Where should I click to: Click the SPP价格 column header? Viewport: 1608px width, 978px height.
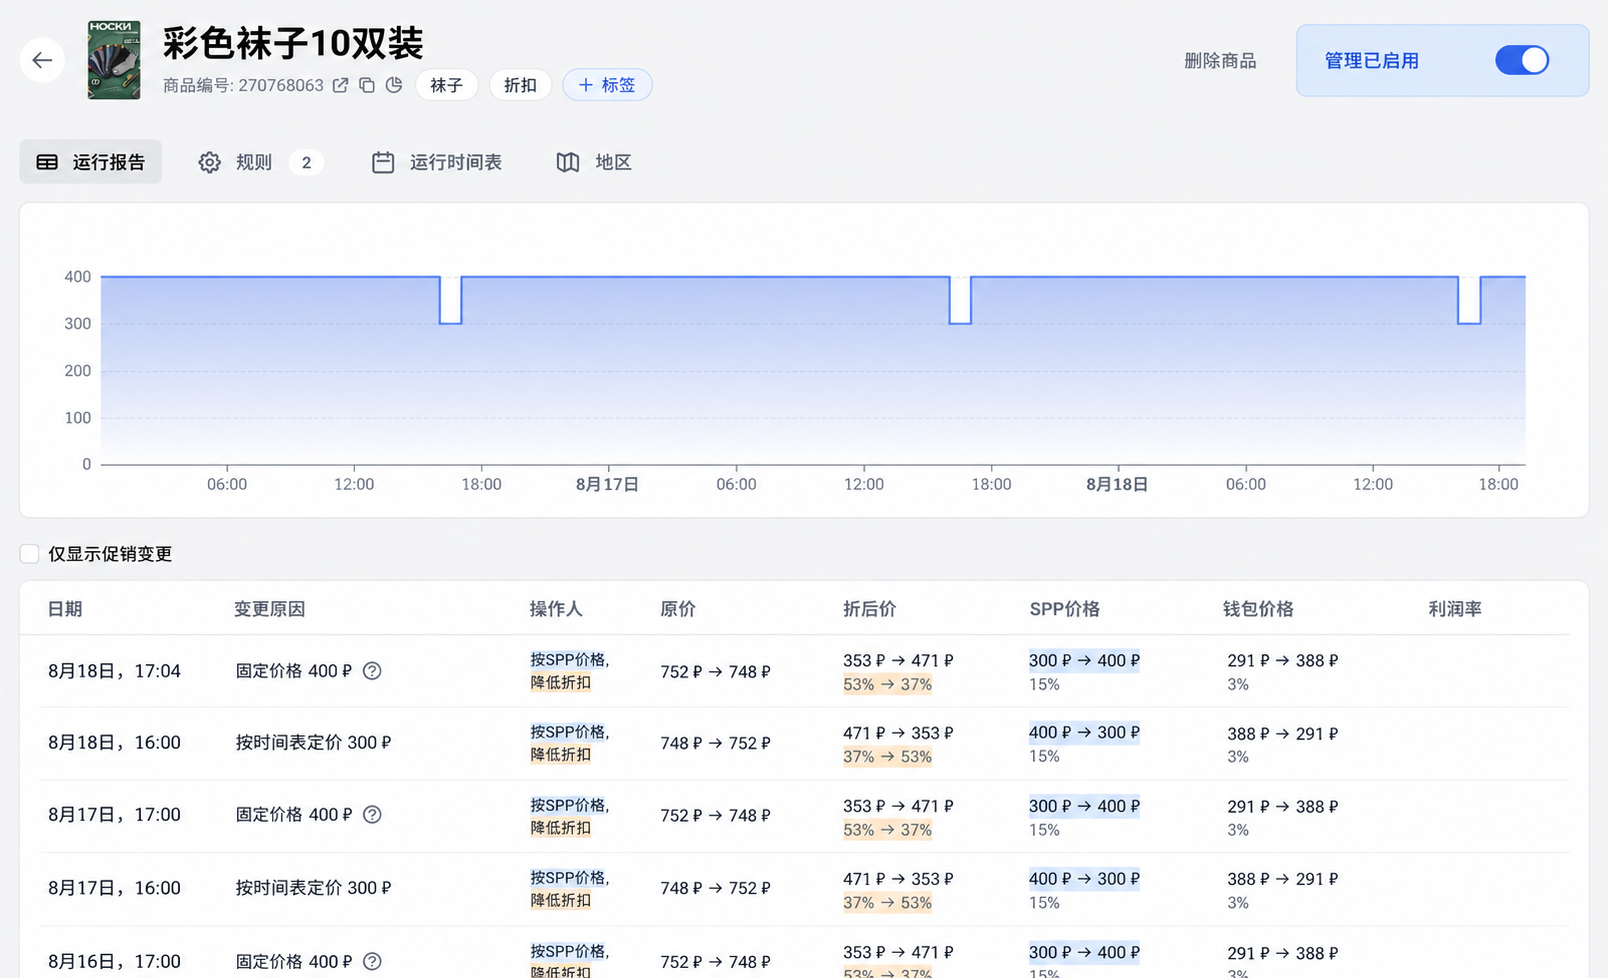pos(1065,609)
